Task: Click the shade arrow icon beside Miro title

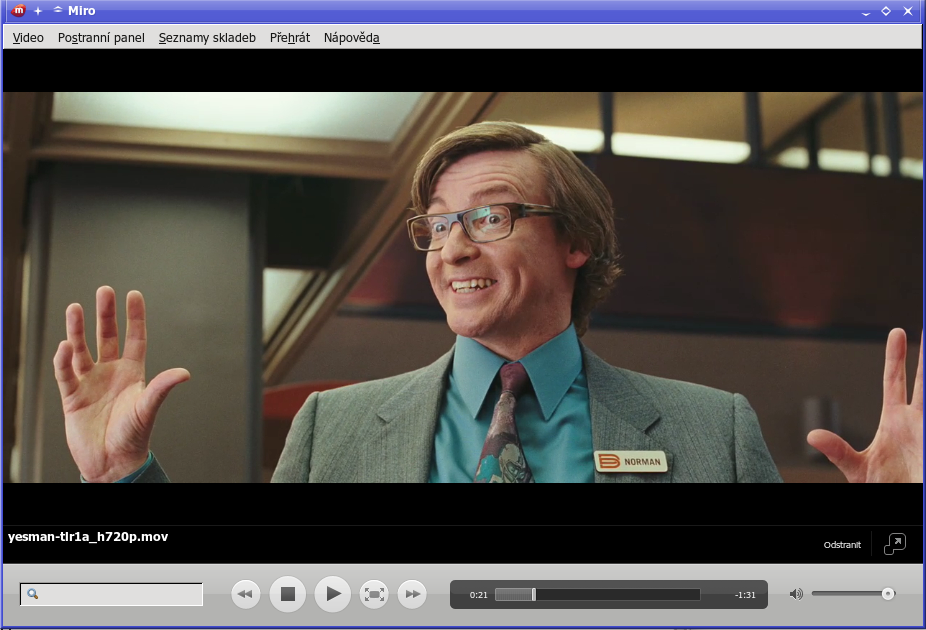Action: coord(58,9)
